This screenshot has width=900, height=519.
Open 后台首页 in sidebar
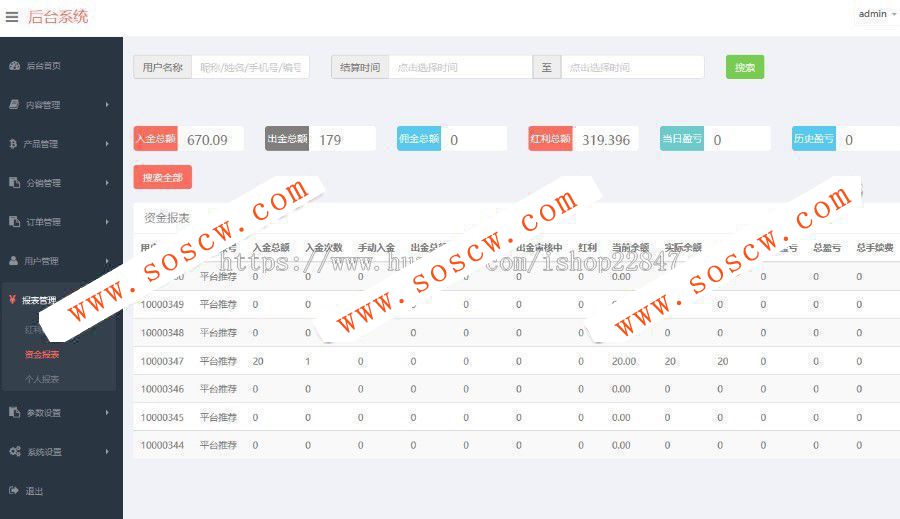coord(44,66)
